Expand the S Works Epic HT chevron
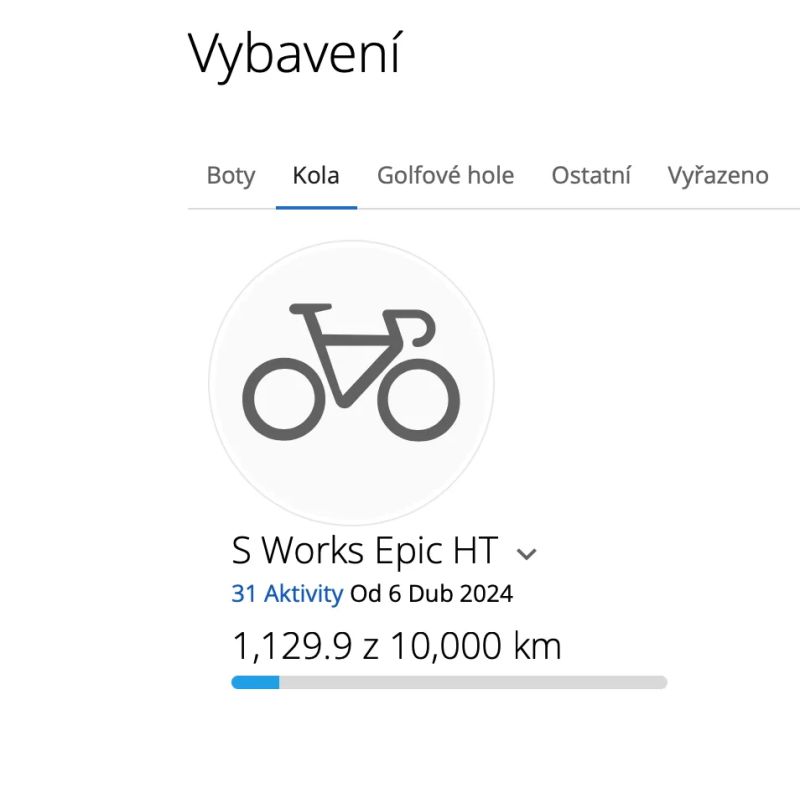This screenshot has width=800, height=793. [527, 554]
